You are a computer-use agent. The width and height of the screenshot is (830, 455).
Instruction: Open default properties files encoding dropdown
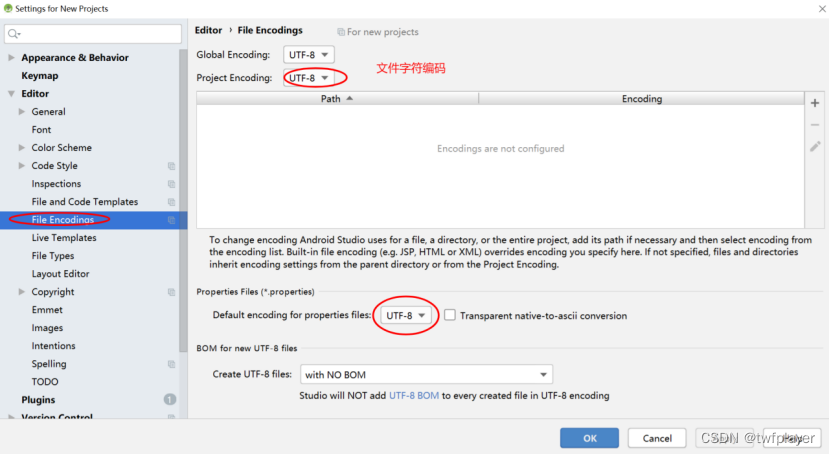(x=405, y=315)
